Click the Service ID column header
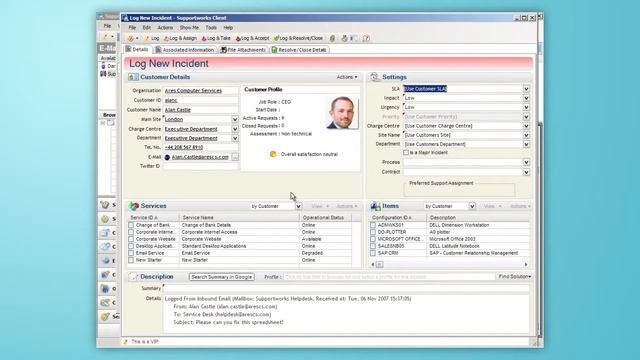The image size is (640, 360). pyautogui.click(x=153, y=218)
